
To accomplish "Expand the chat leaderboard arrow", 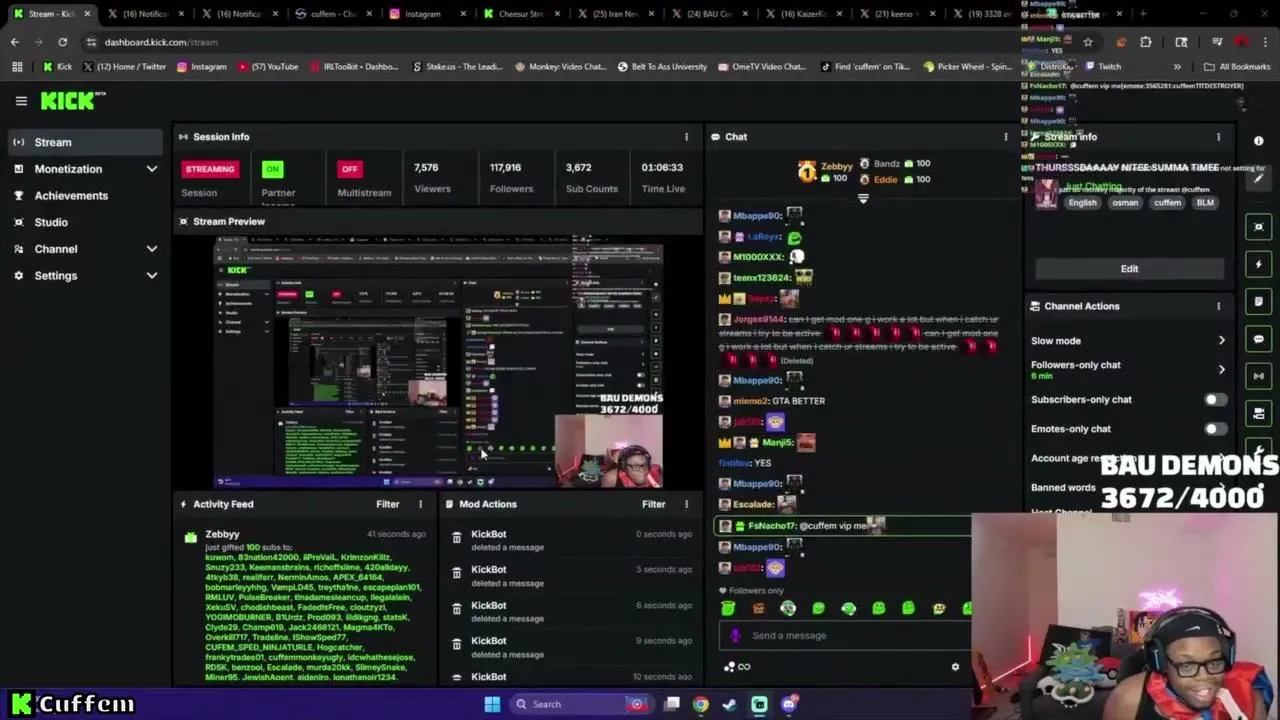I will [x=863, y=198].
